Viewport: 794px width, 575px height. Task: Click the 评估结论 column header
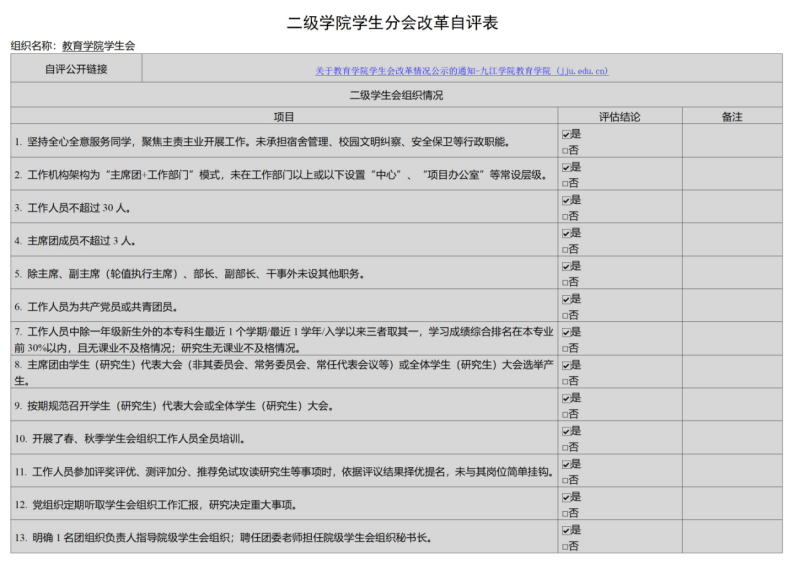click(x=620, y=117)
